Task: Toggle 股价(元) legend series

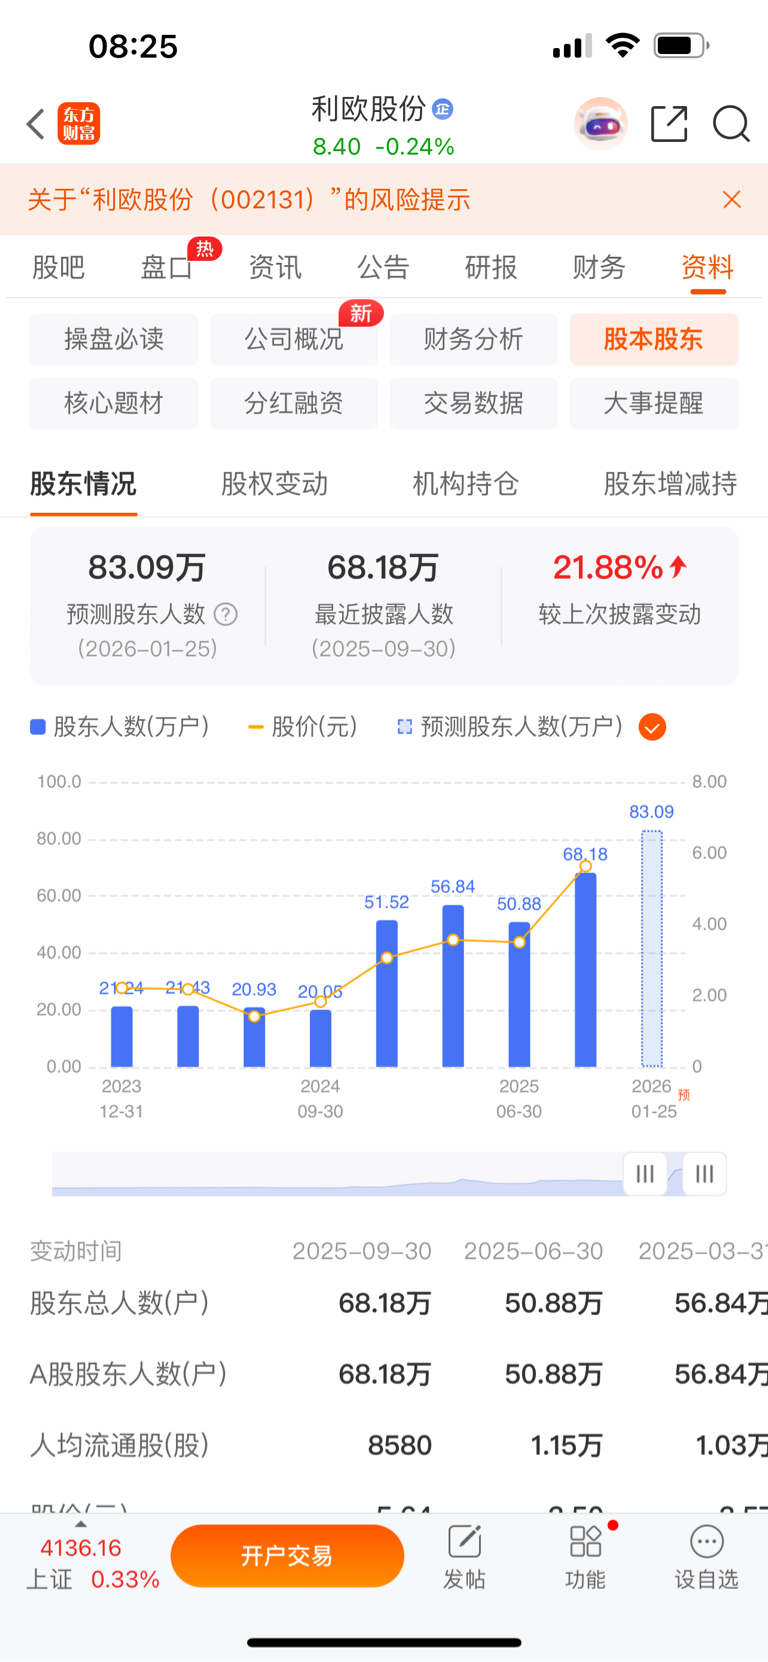Action: click(302, 727)
